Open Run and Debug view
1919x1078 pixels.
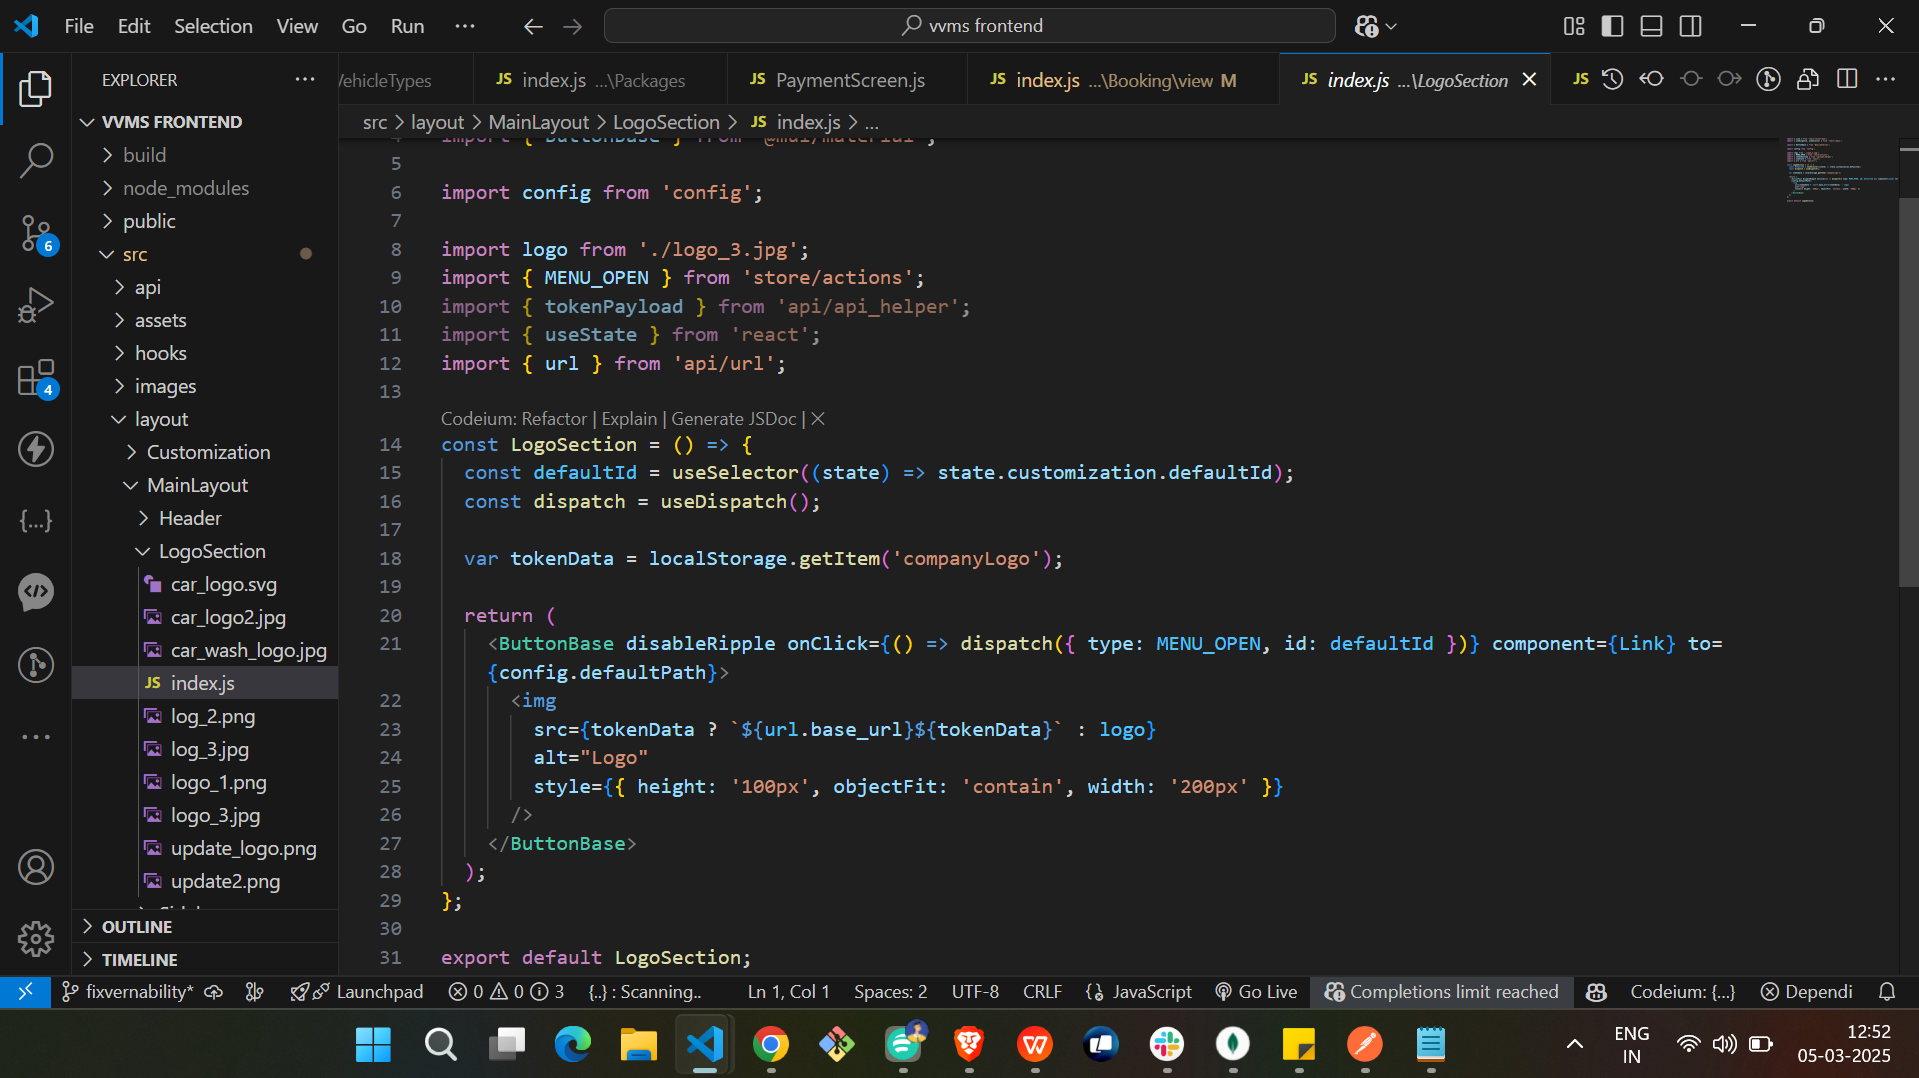(36, 305)
